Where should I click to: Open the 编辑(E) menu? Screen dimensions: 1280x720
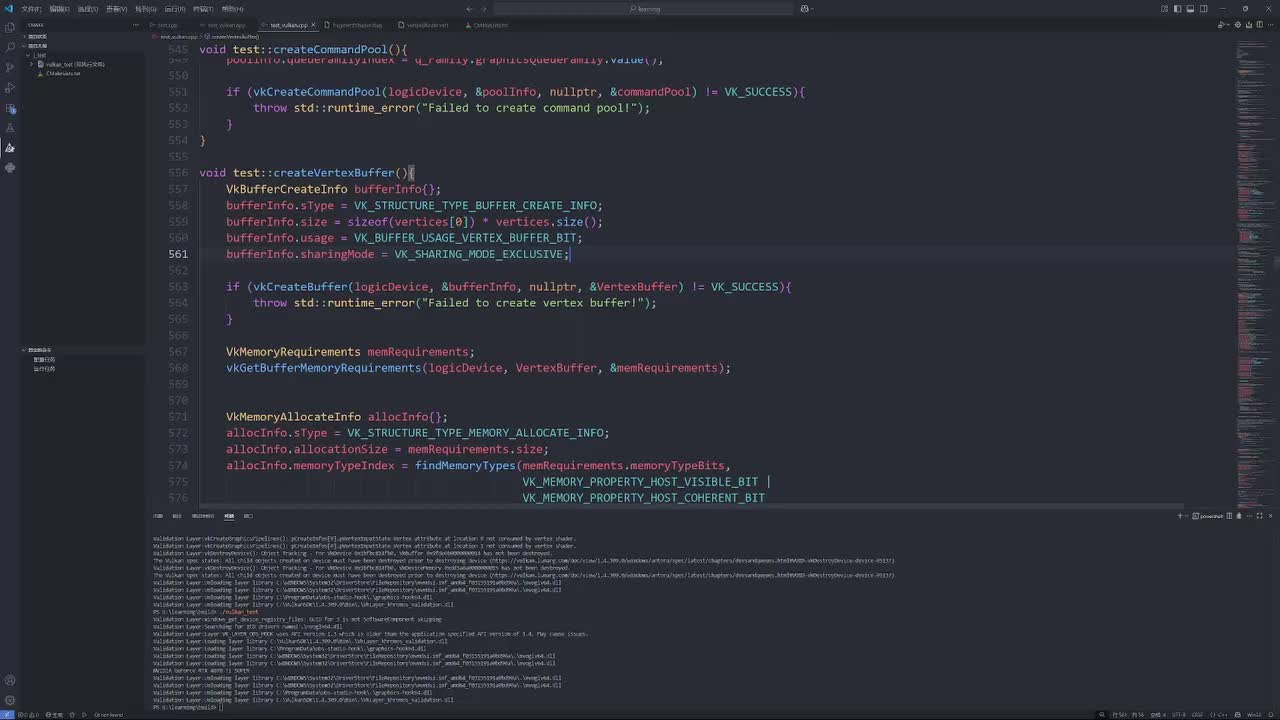[x=59, y=9]
